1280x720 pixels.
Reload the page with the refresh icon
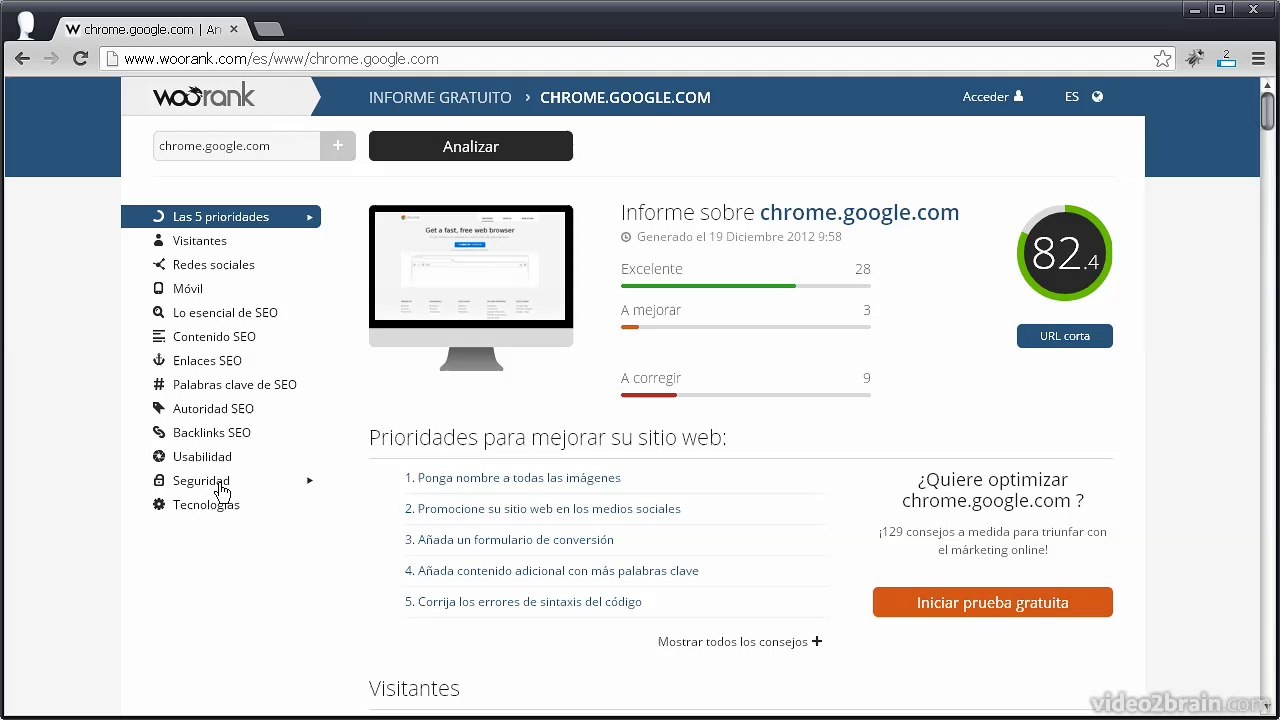tap(81, 59)
